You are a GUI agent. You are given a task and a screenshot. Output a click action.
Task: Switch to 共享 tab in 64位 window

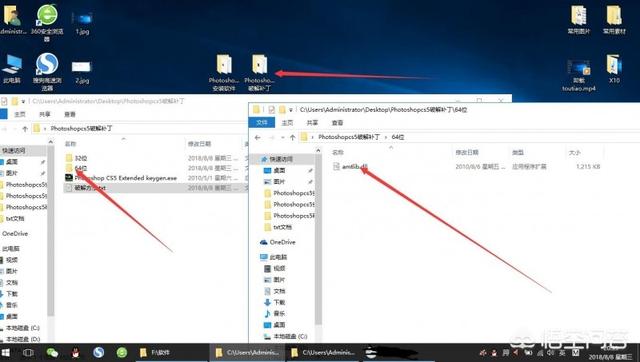tap(312, 122)
